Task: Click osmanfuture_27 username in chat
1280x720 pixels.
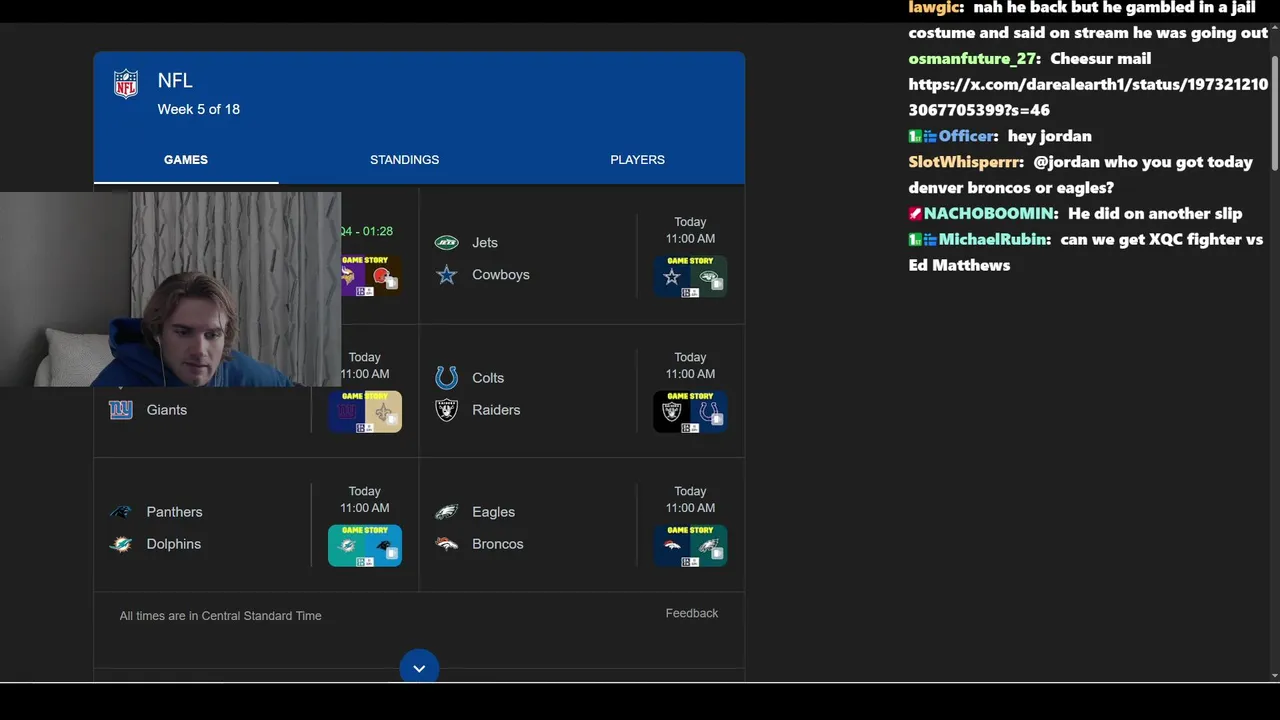Action: coord(972,59)
